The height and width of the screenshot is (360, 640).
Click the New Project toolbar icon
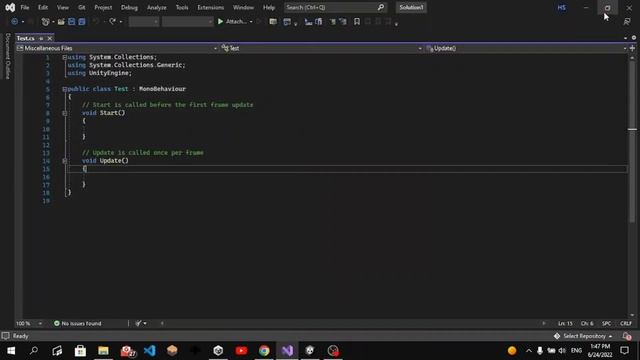point(45,22)
